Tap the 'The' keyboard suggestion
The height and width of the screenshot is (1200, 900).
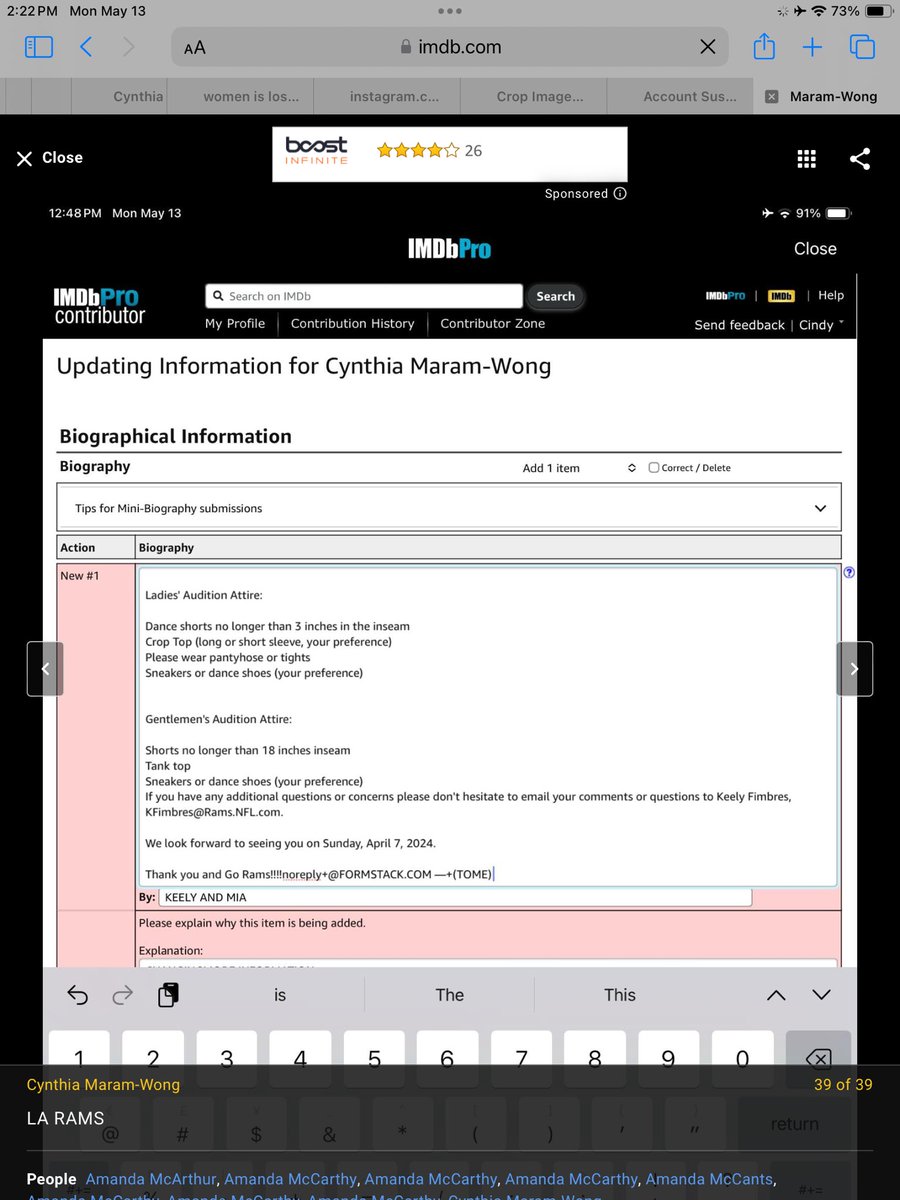click(450, 995)
